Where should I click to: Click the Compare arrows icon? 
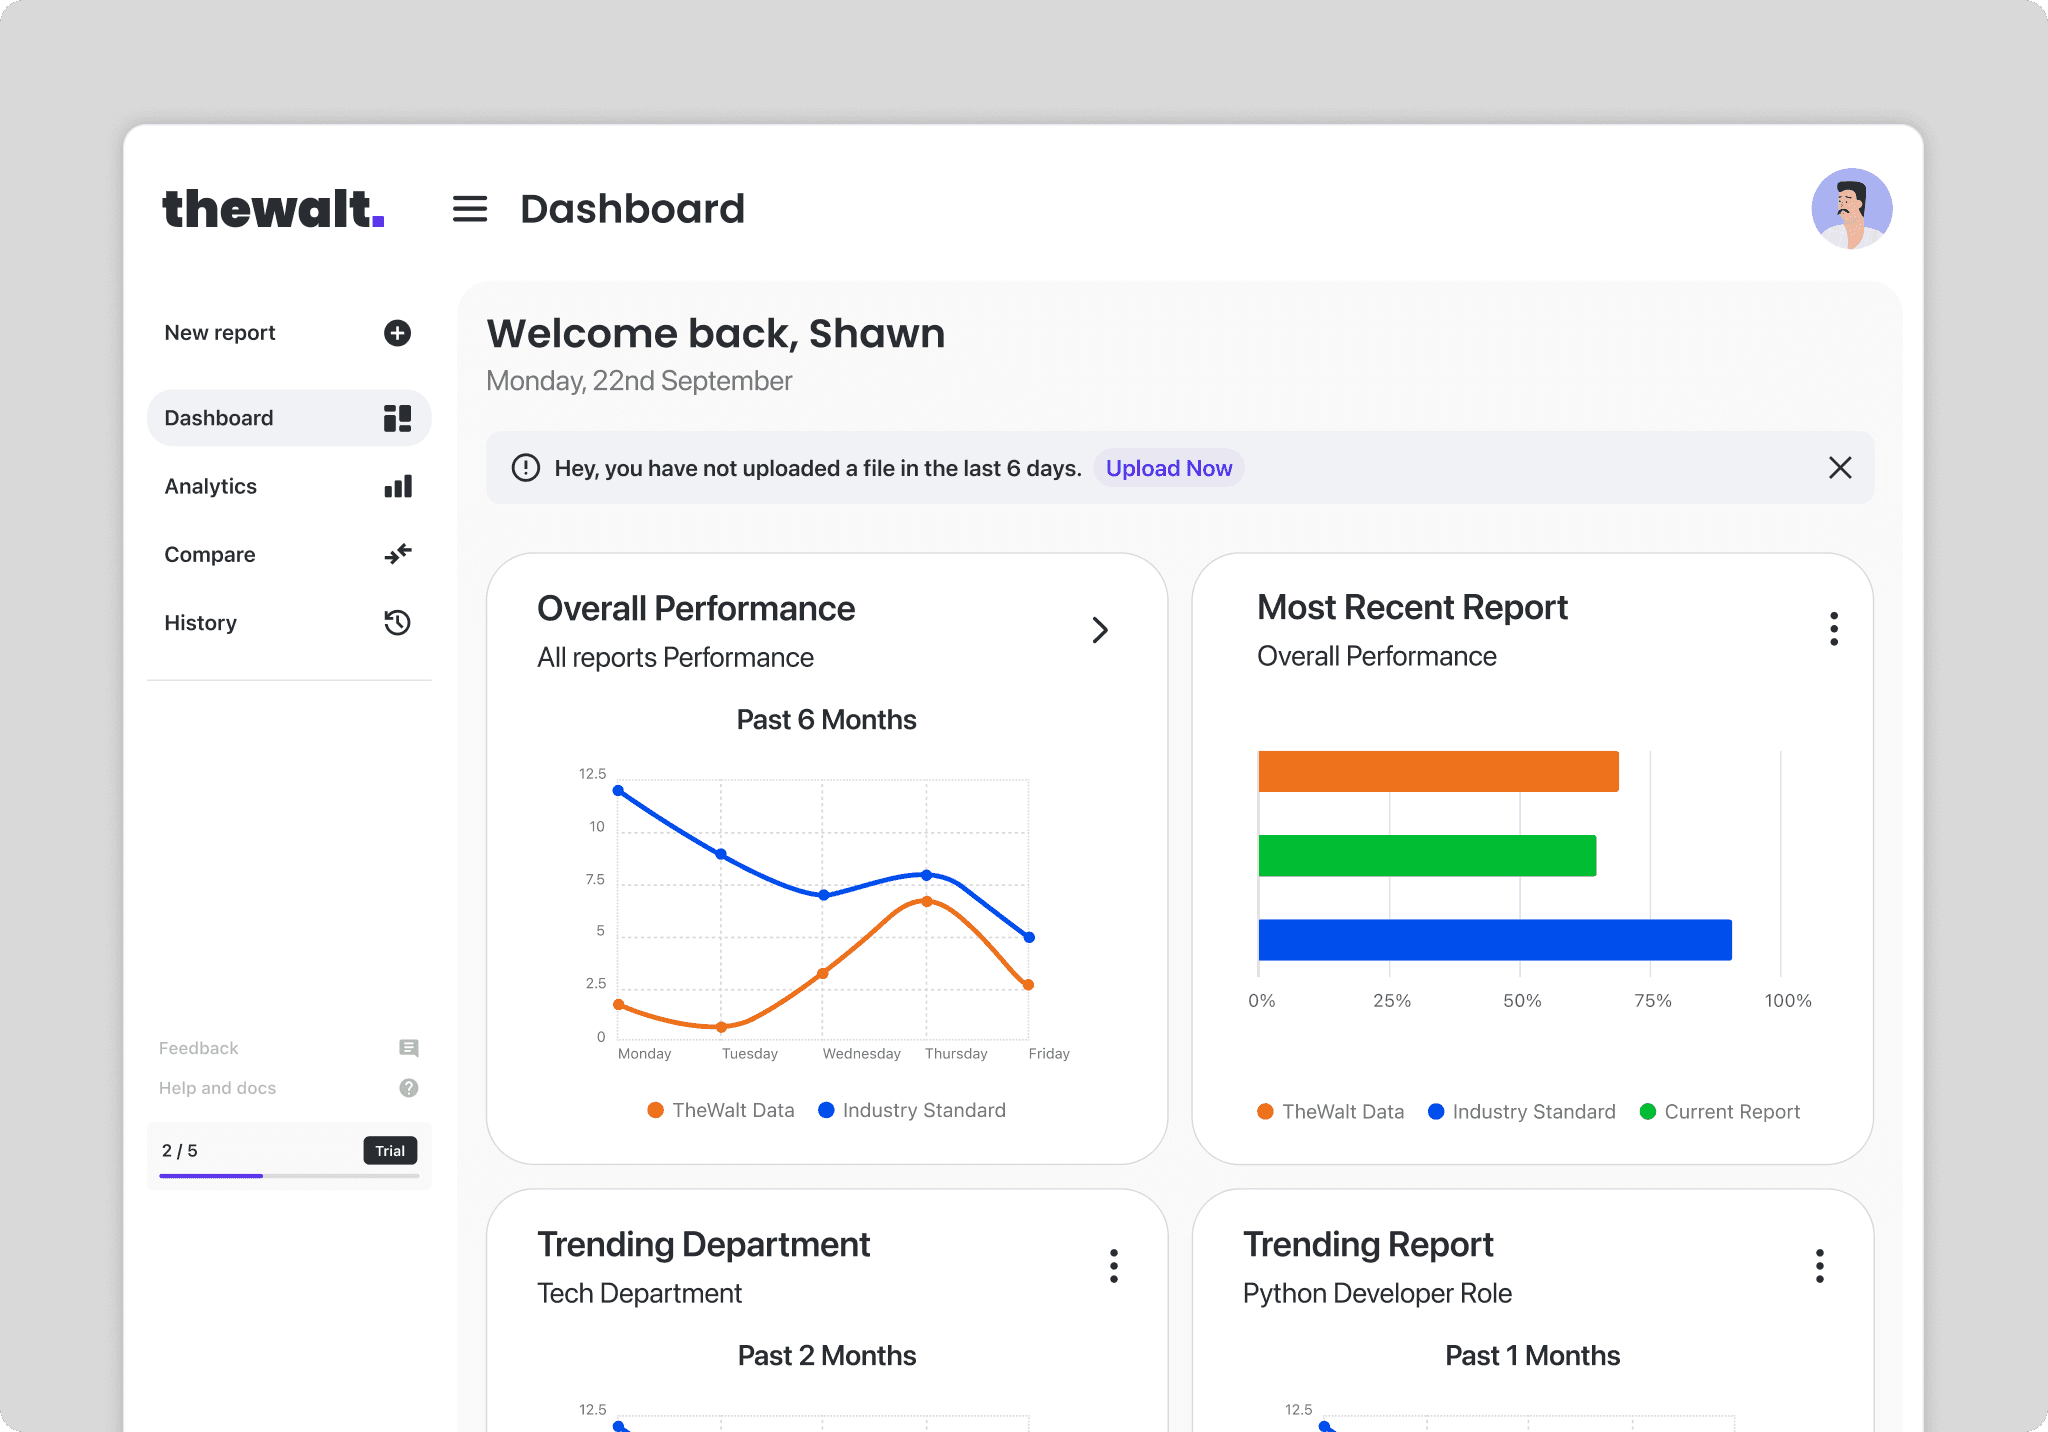tap(397, 554)
